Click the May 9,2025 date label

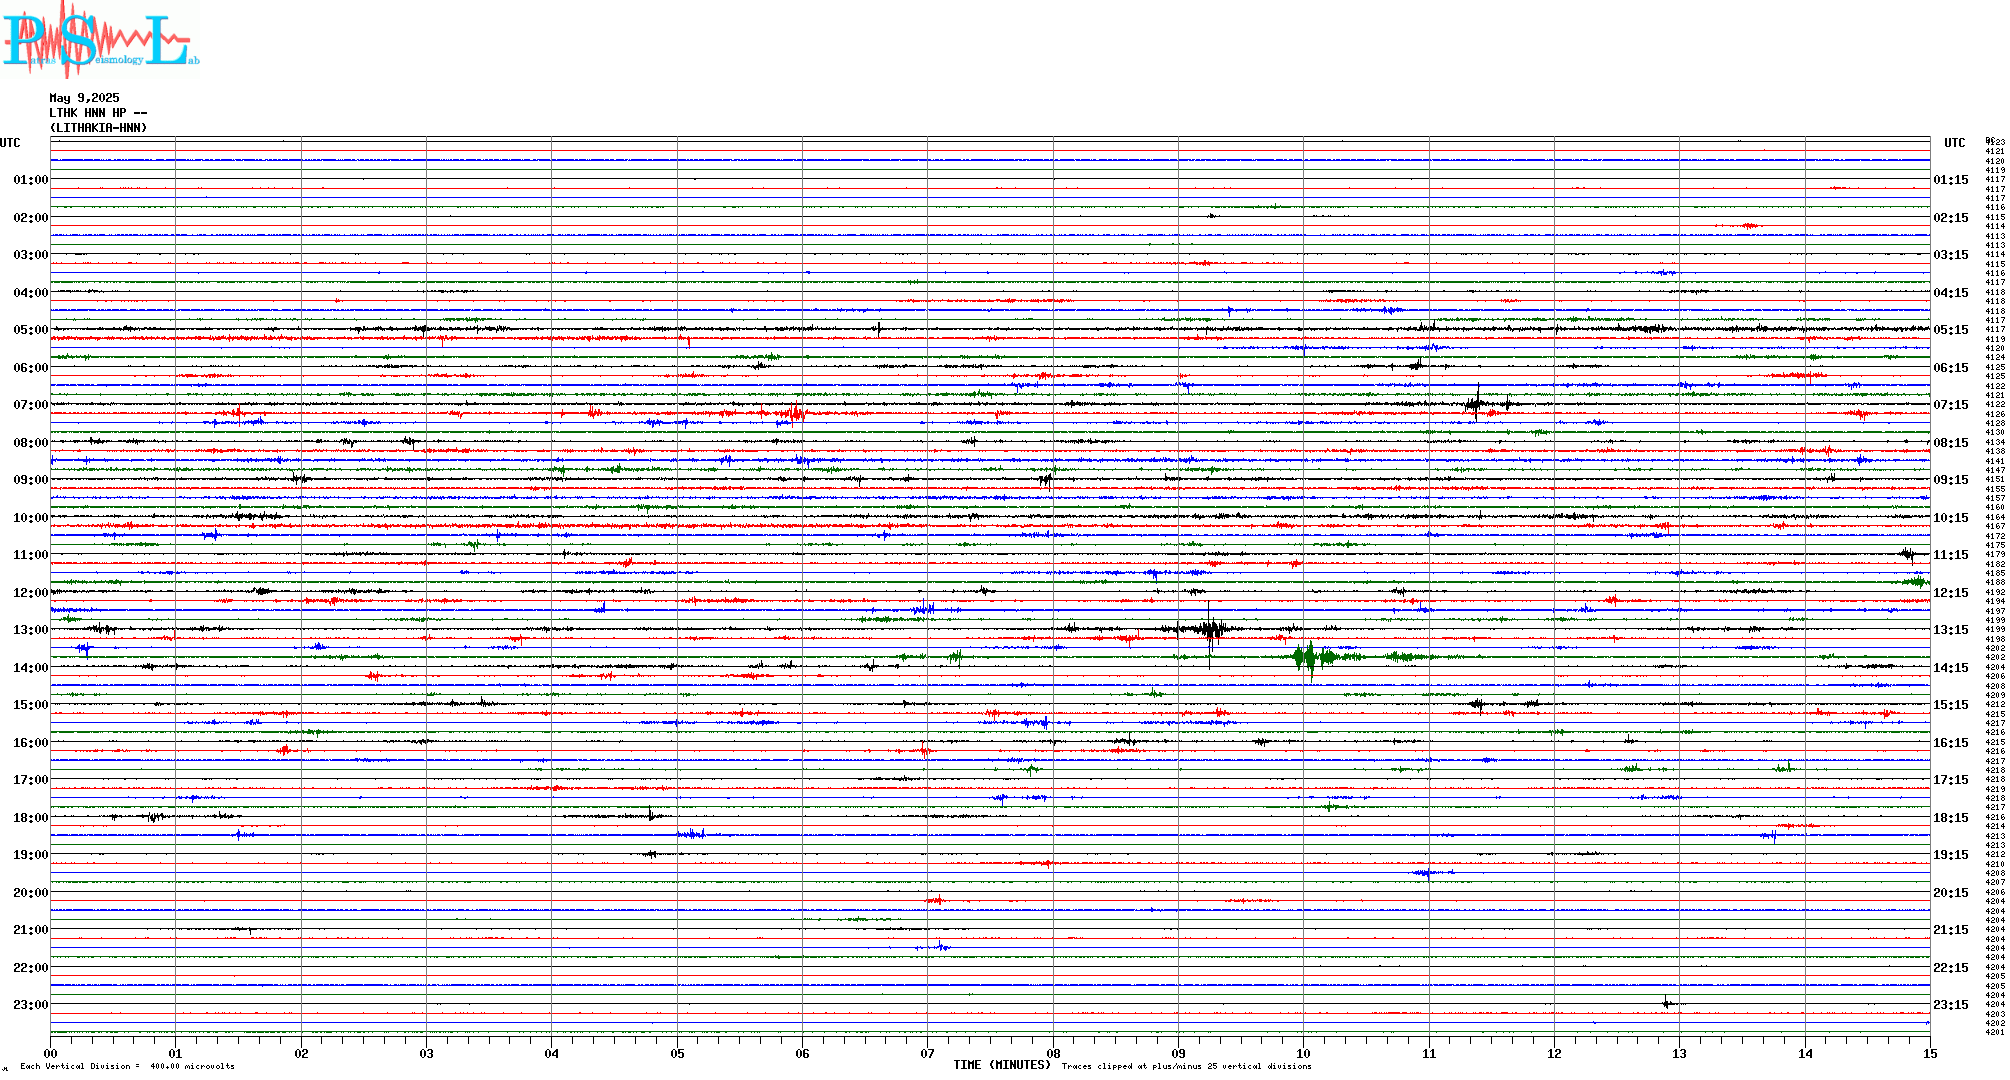(x=84, y=98)
